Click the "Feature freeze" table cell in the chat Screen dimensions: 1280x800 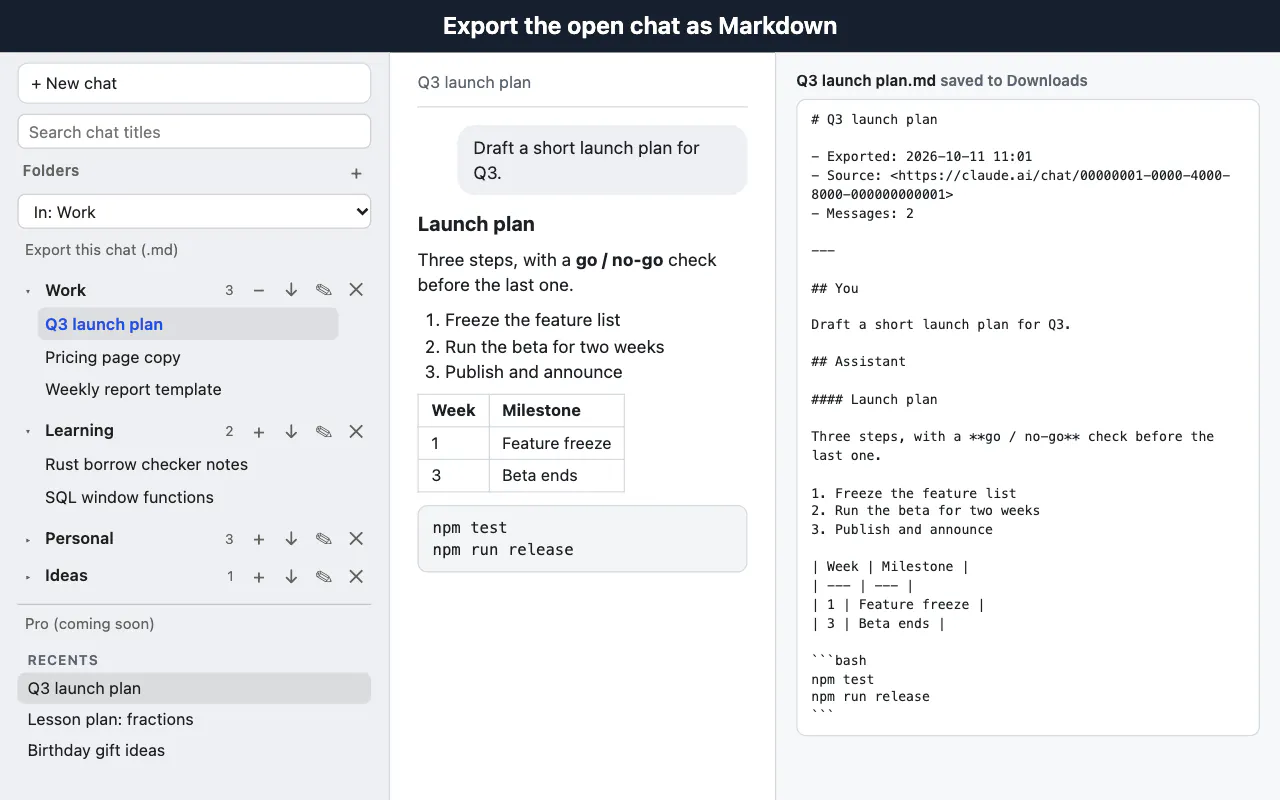click(556, 443)
